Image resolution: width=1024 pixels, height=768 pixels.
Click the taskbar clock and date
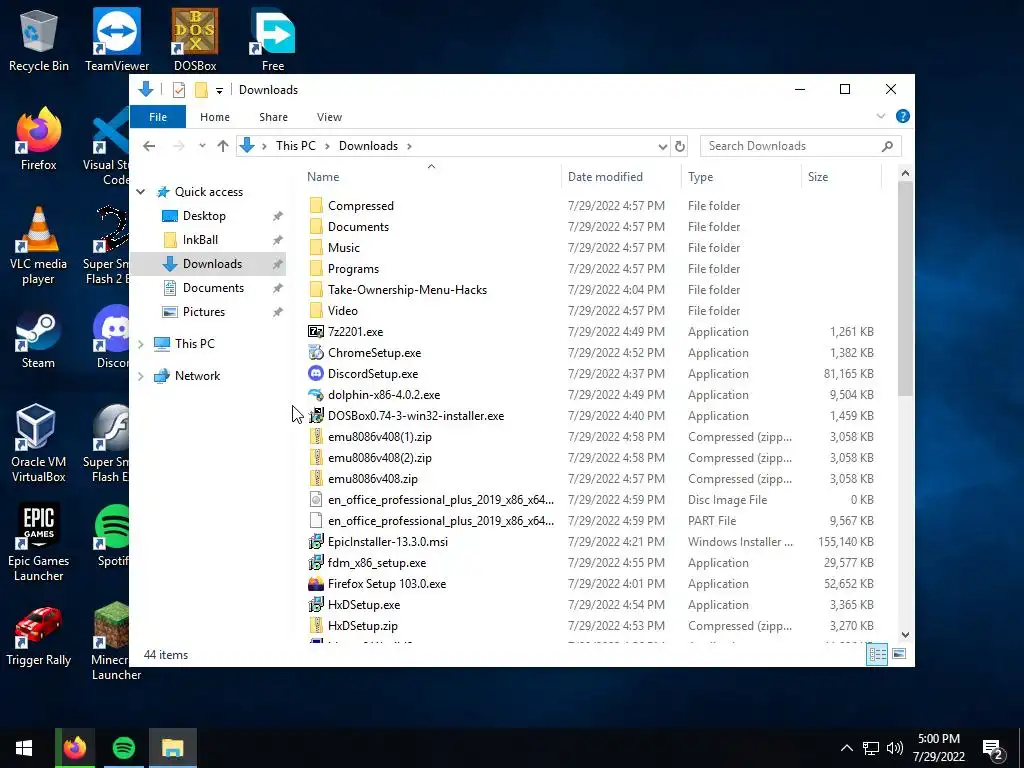[938, 748]
